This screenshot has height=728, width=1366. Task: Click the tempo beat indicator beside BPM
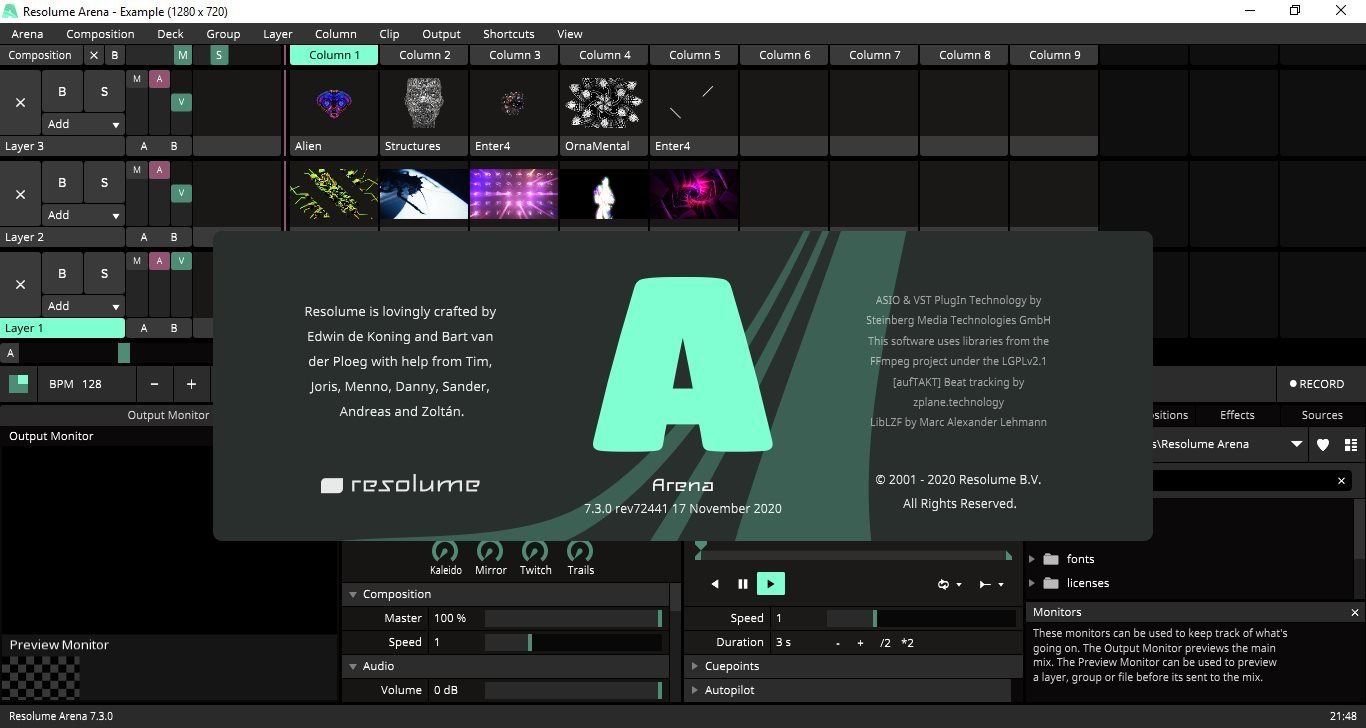(x=19, y=384)
